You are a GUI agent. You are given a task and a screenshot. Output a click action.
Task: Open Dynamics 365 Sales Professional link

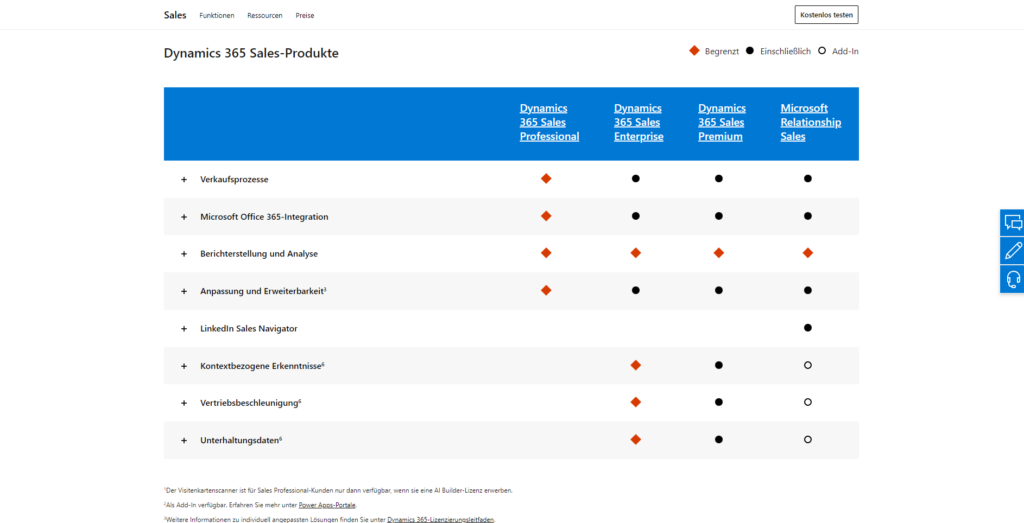tap(549, 123)
